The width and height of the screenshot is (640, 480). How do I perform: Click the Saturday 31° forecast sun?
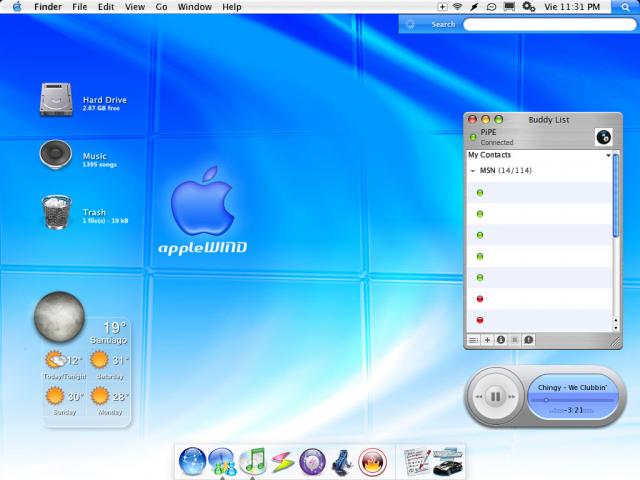click(99, 360)
